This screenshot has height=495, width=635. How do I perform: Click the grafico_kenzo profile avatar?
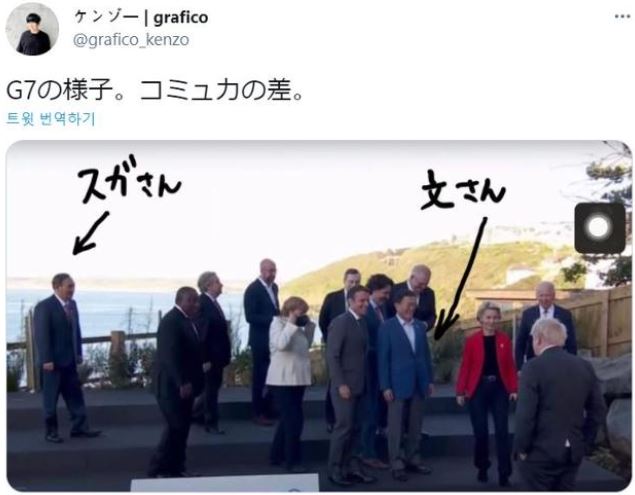click(32, 29)
